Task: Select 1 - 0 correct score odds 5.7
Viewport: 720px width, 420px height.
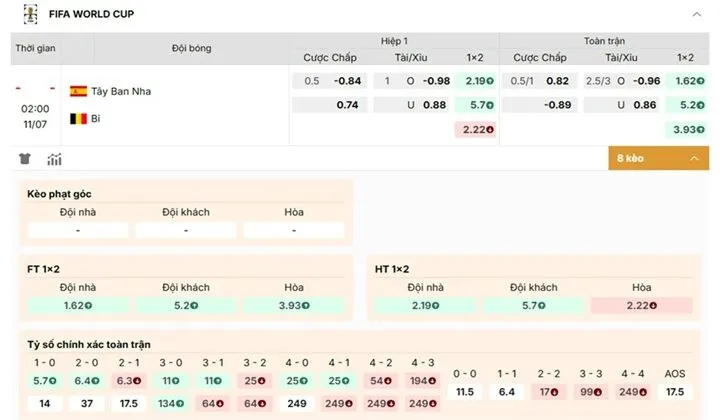Action: 45,381
